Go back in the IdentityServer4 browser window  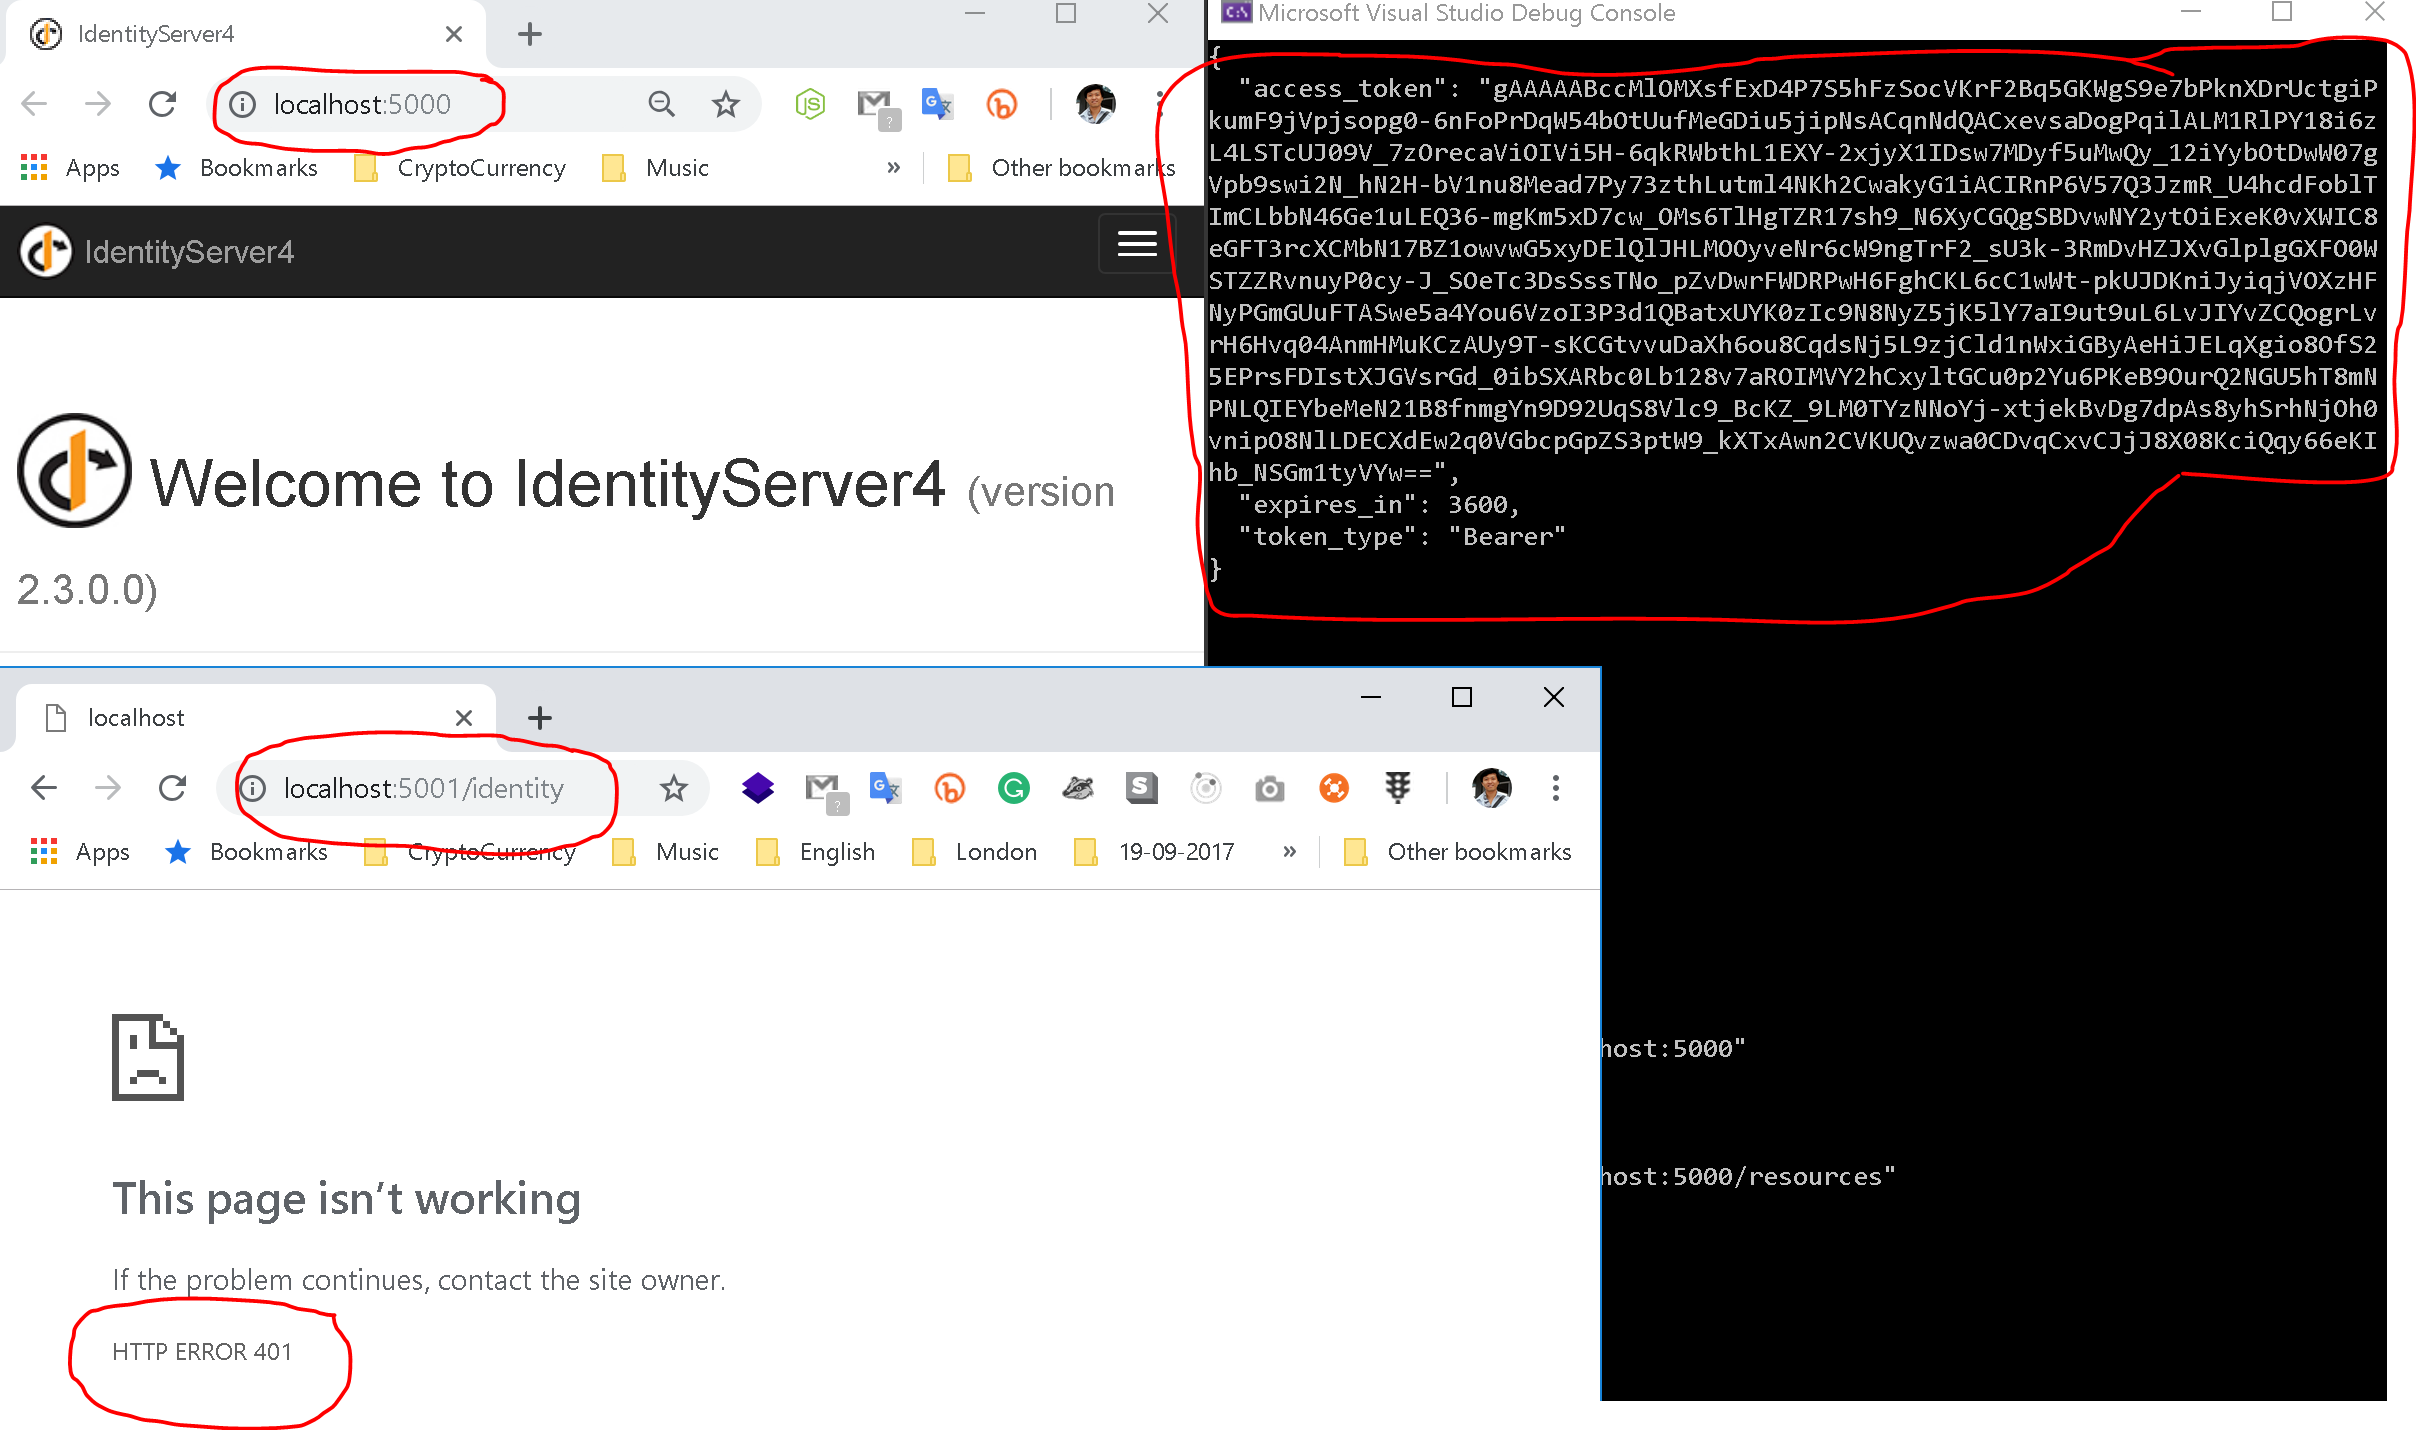pyautogui.click(x=35, y=104)
